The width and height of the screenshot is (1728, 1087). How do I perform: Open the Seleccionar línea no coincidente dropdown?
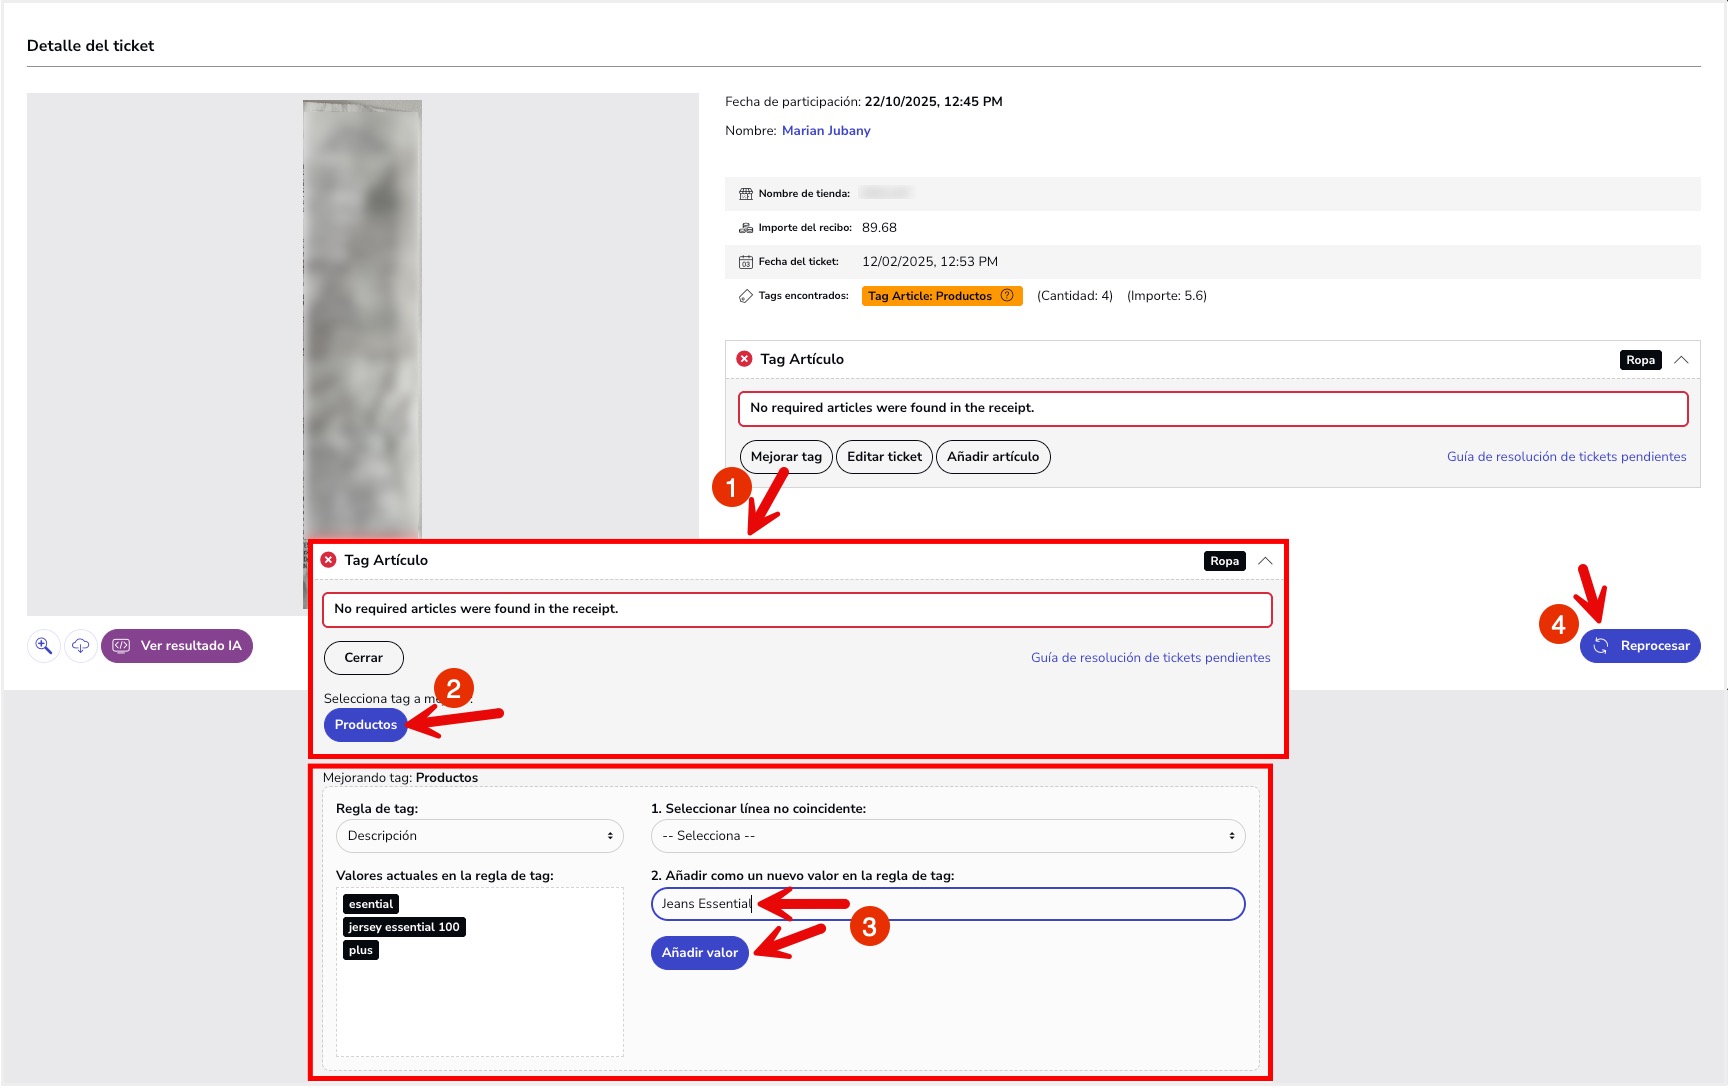pos(947,836)
